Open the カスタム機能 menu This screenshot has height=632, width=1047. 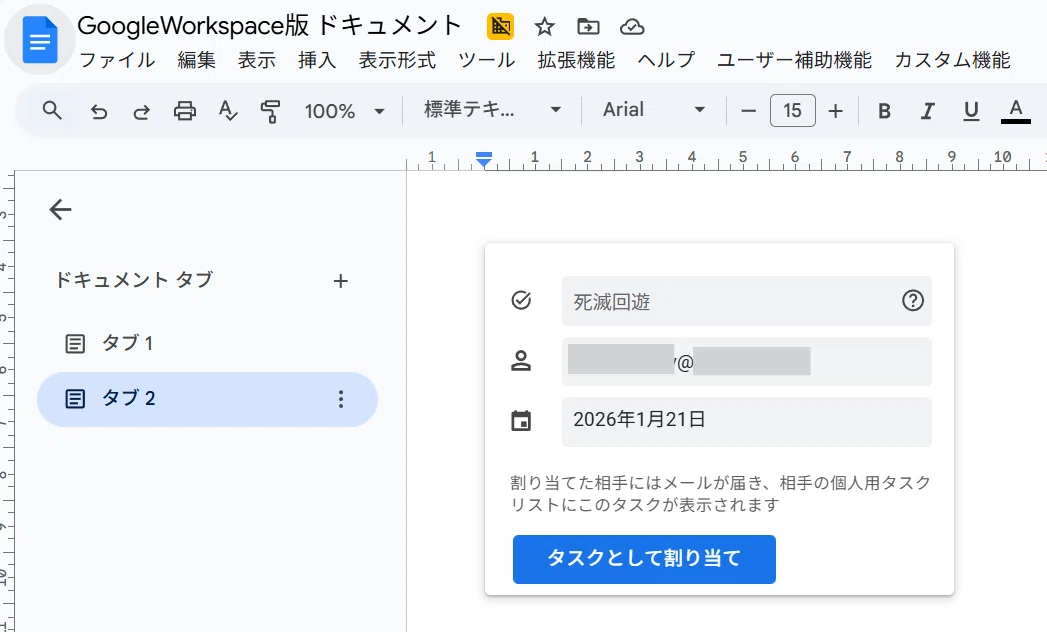[x=952, y=60]
